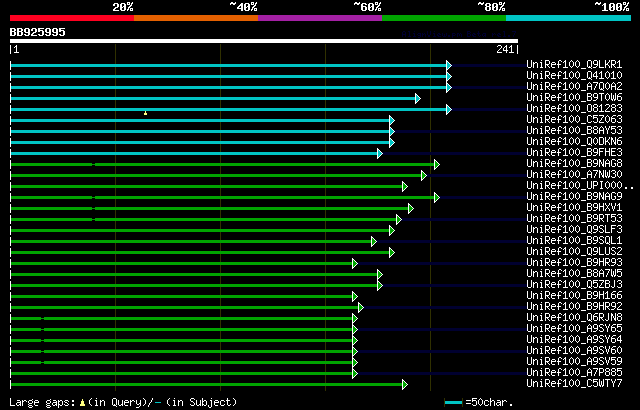Screen dimensions: 640x410
Task: Open the UniRef100_Q9LKR1 subject label
Action: 574,64
